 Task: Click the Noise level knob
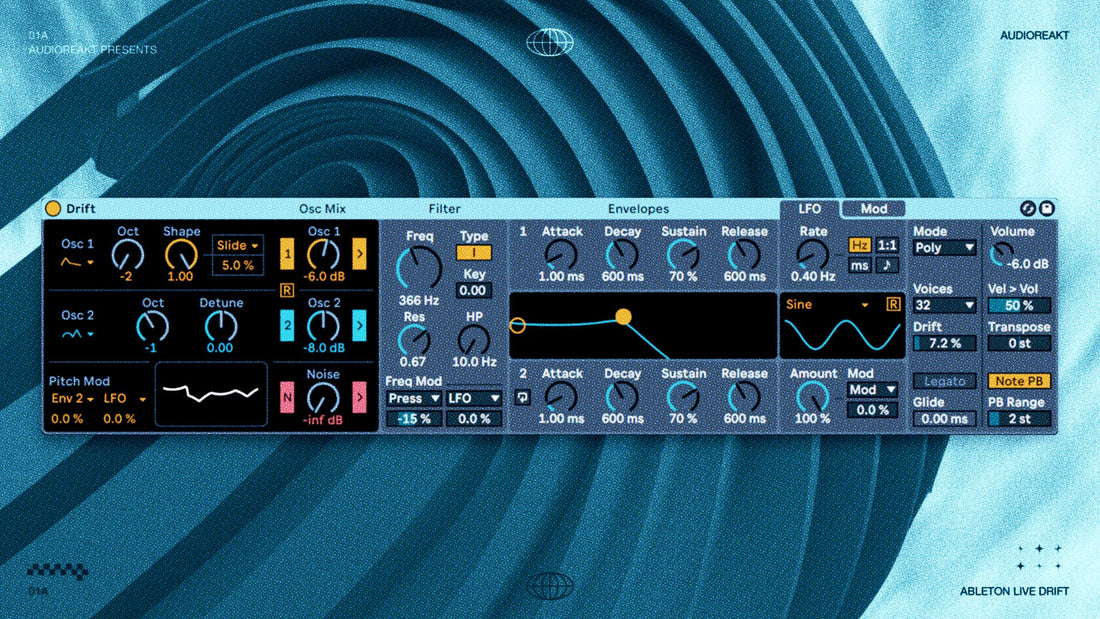[x=323, y=398]
